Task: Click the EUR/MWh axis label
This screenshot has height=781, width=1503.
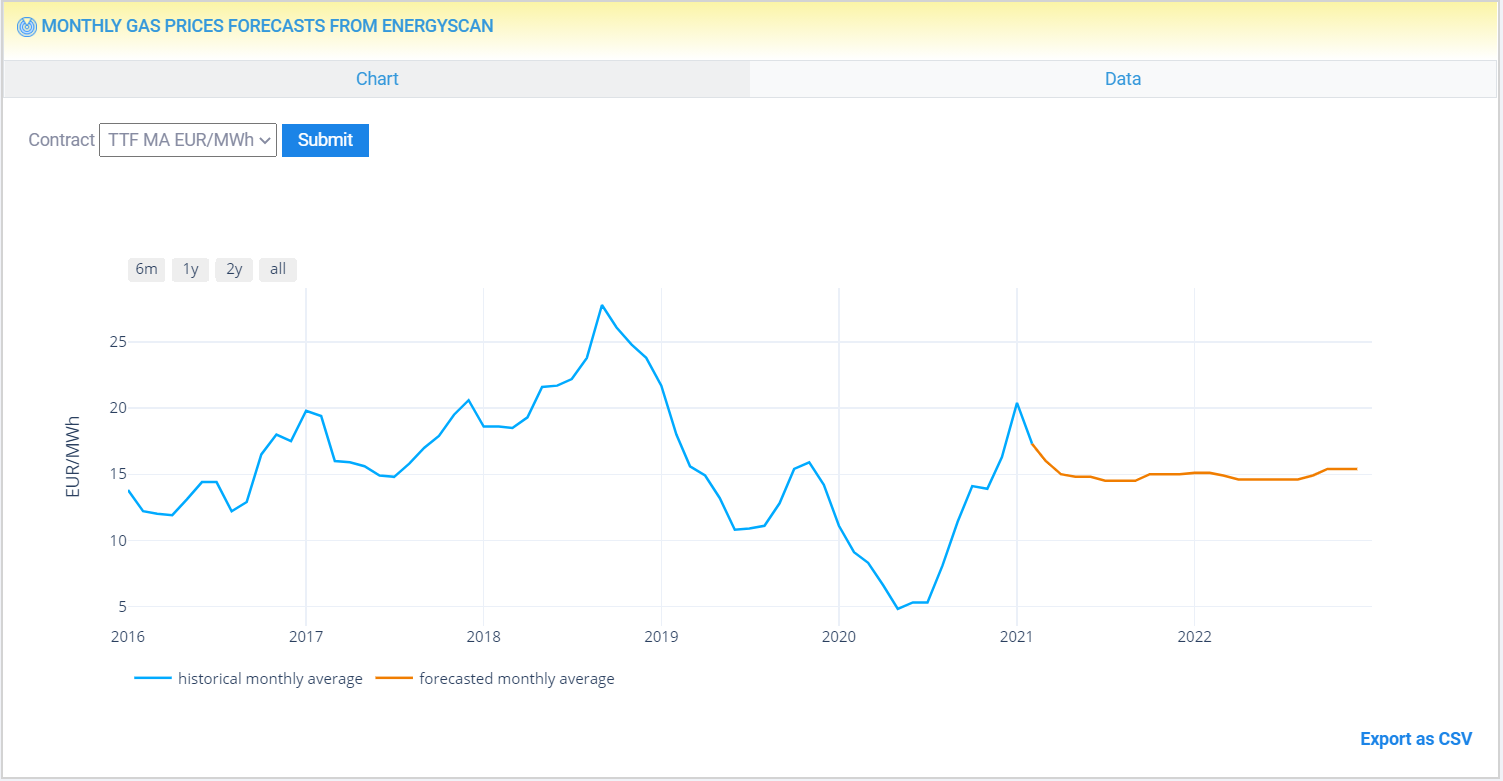Action: click(71, 455)
